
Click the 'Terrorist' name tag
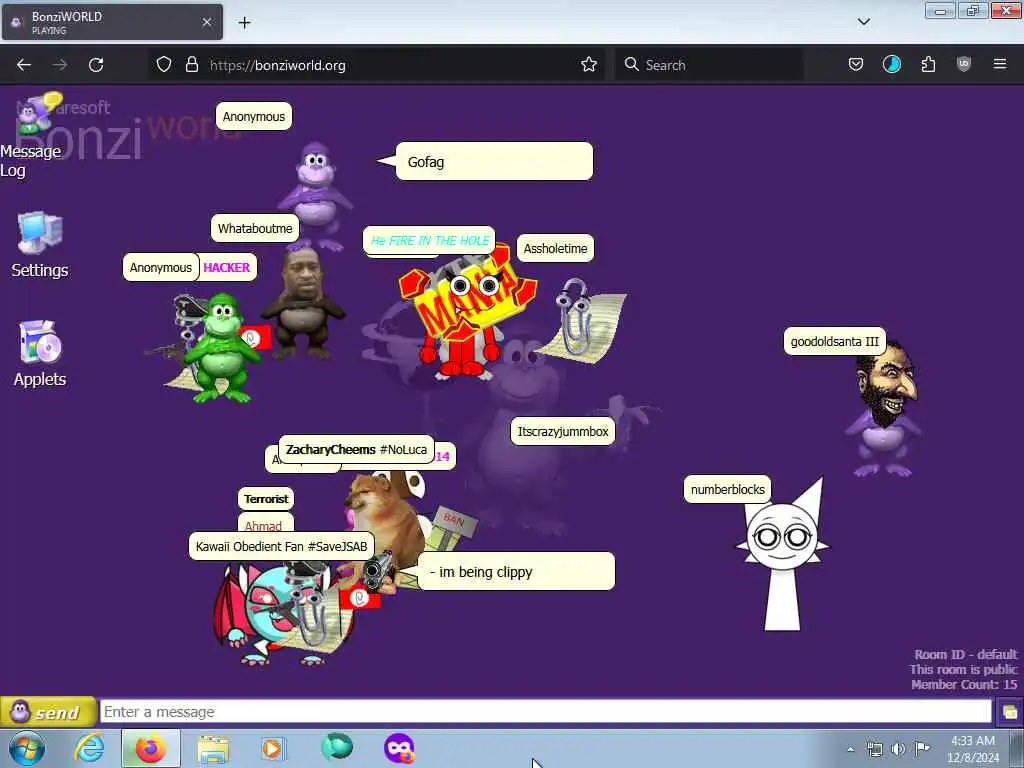pyautogui.click(x=266, y=499)
